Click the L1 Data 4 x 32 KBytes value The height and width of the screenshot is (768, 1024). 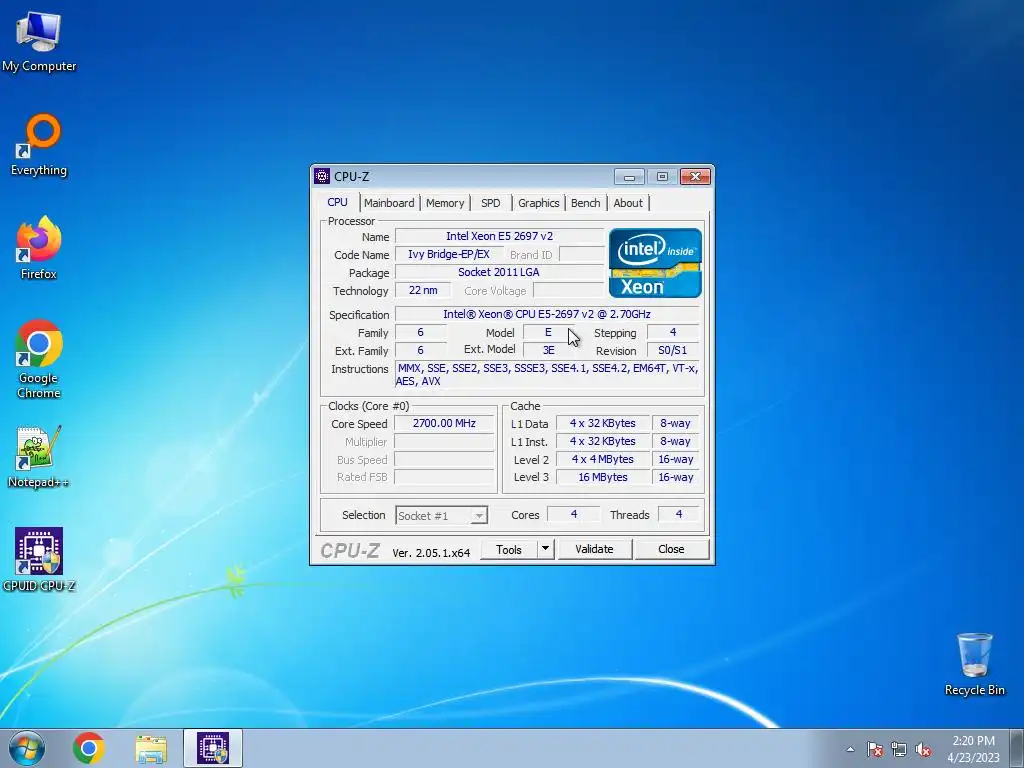603,423
